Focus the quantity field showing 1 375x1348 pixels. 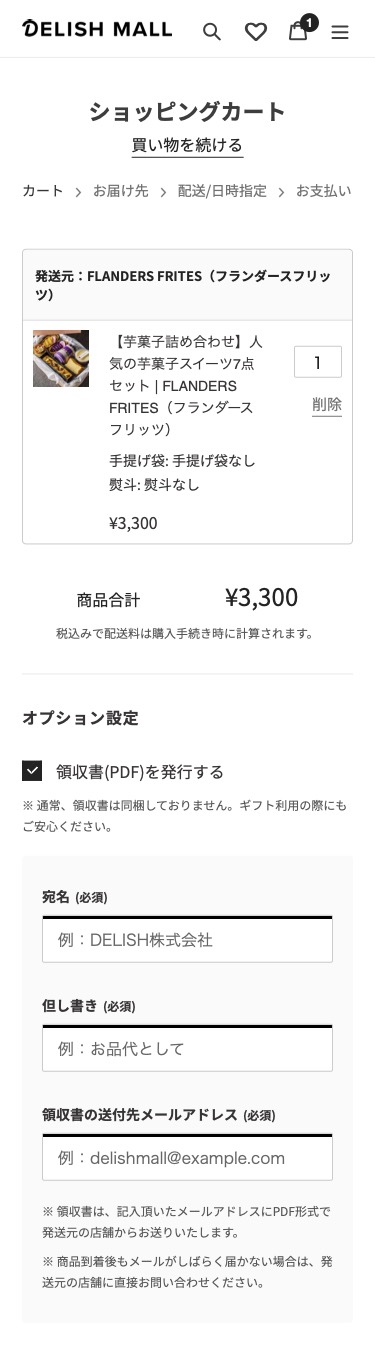coord(318,362)
